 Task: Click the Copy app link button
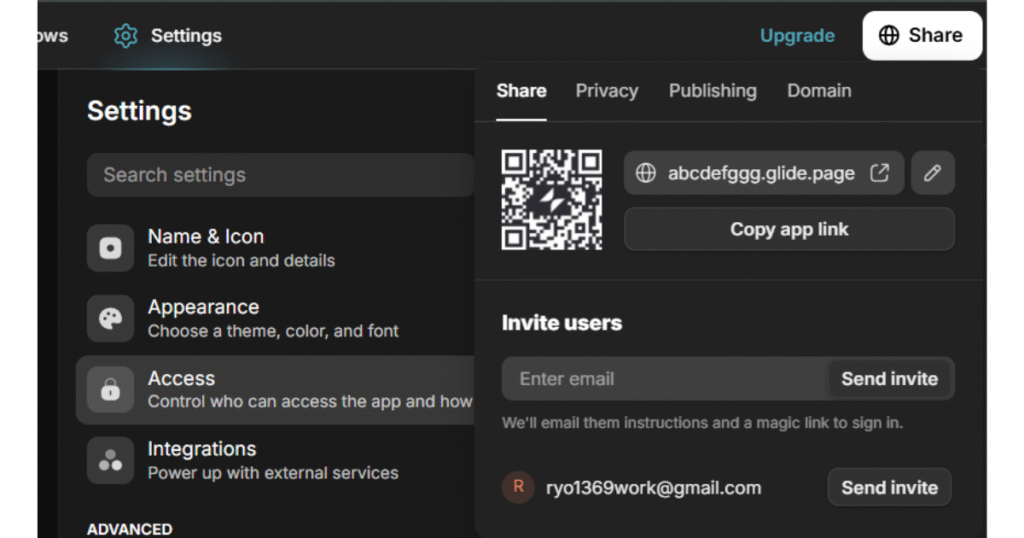(789, 229)
